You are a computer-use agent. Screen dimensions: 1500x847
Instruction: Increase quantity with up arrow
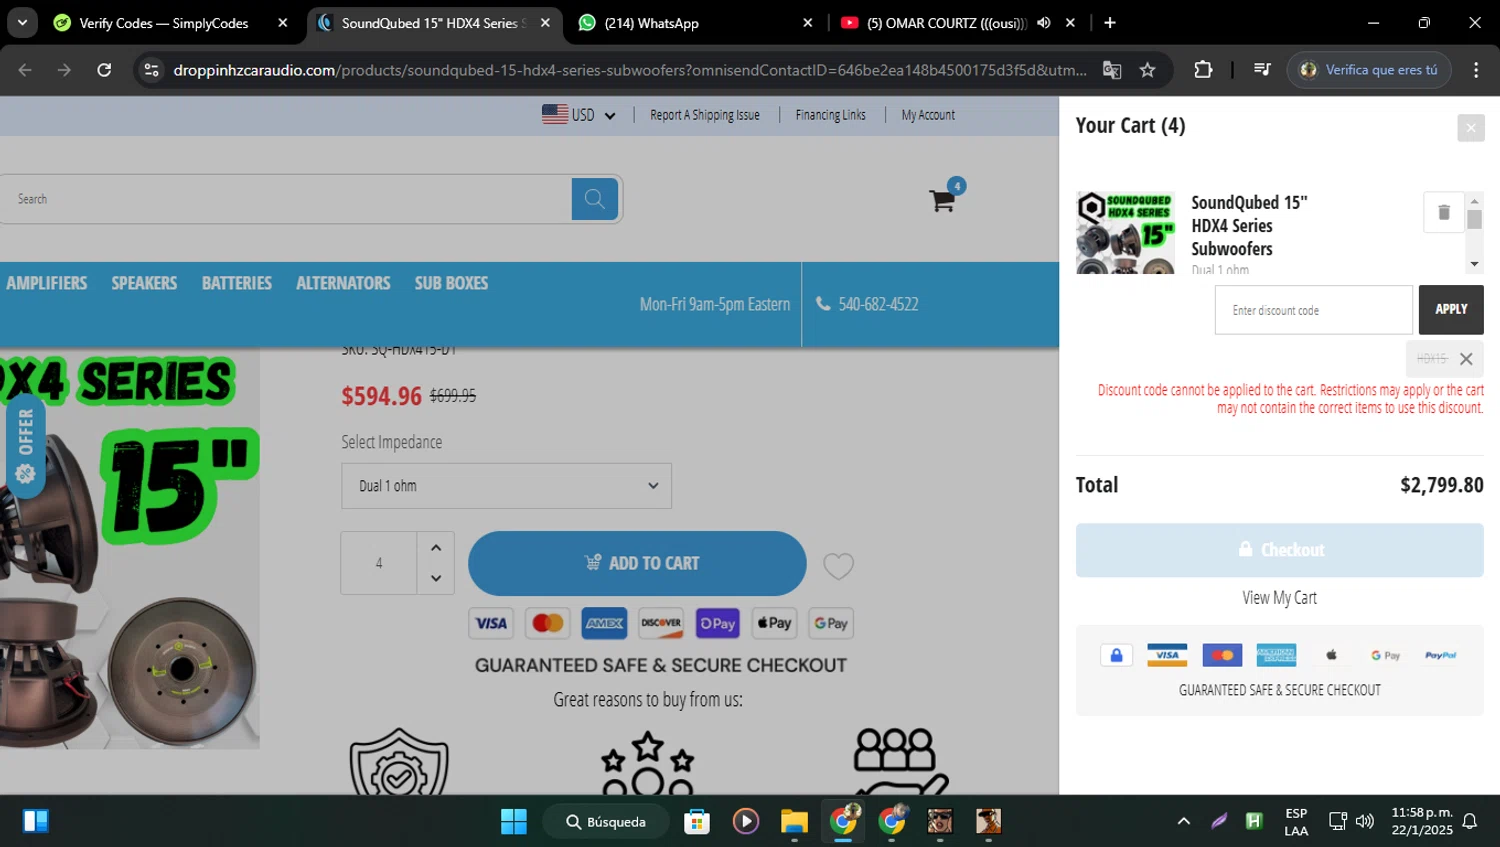click(435, 548)
